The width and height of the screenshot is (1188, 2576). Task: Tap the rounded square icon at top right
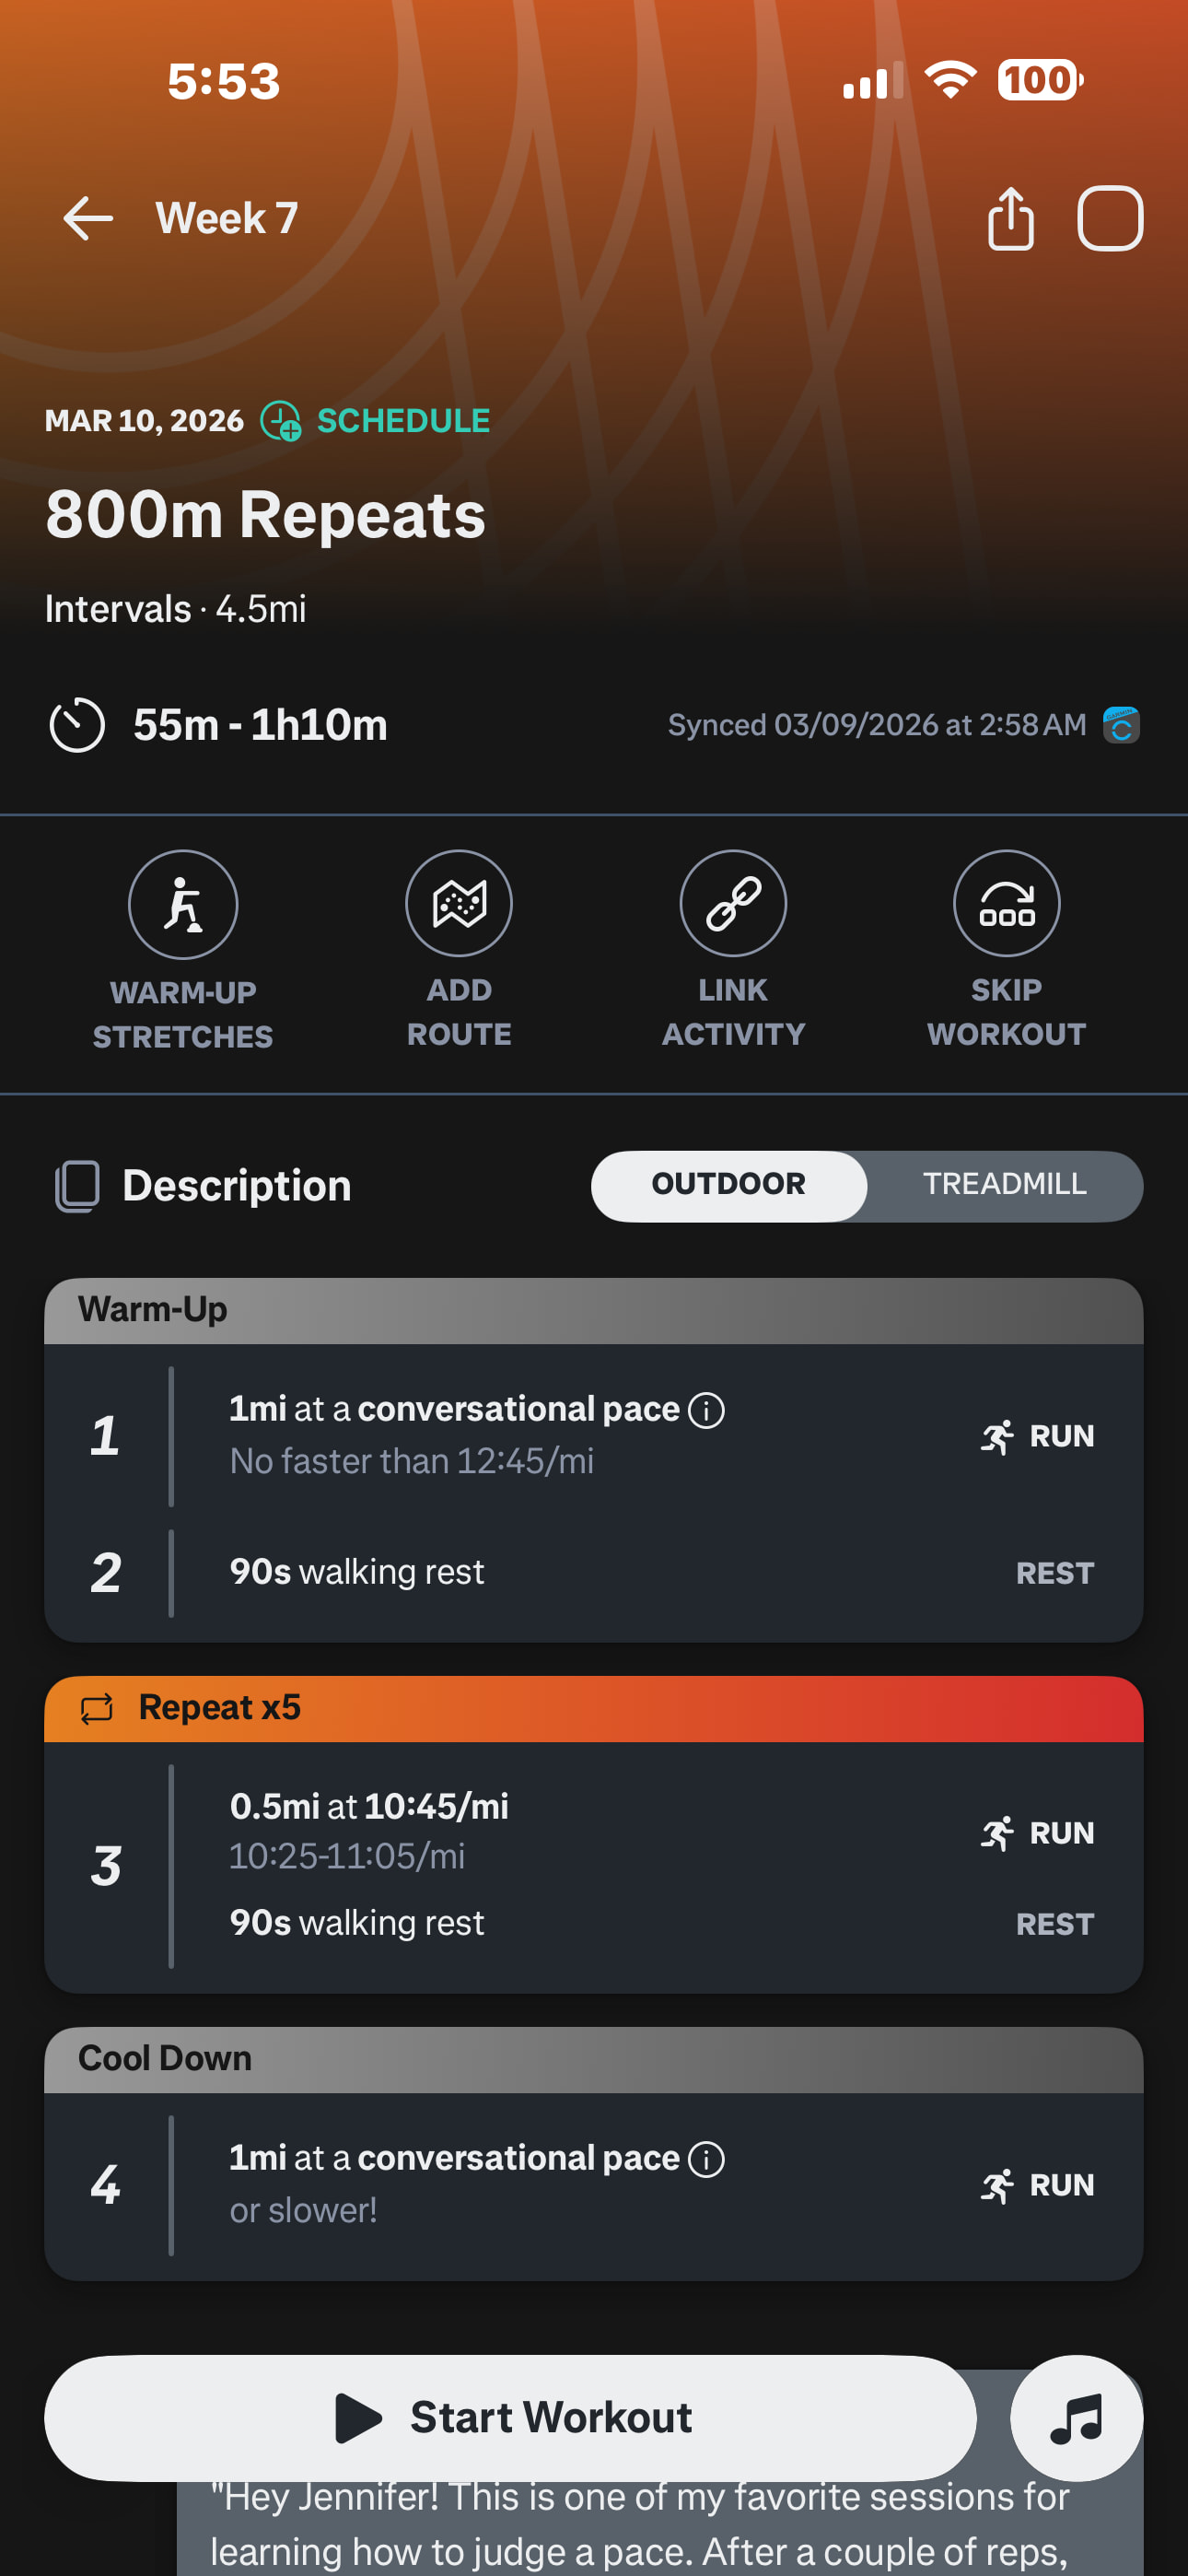click(1109, 218)
